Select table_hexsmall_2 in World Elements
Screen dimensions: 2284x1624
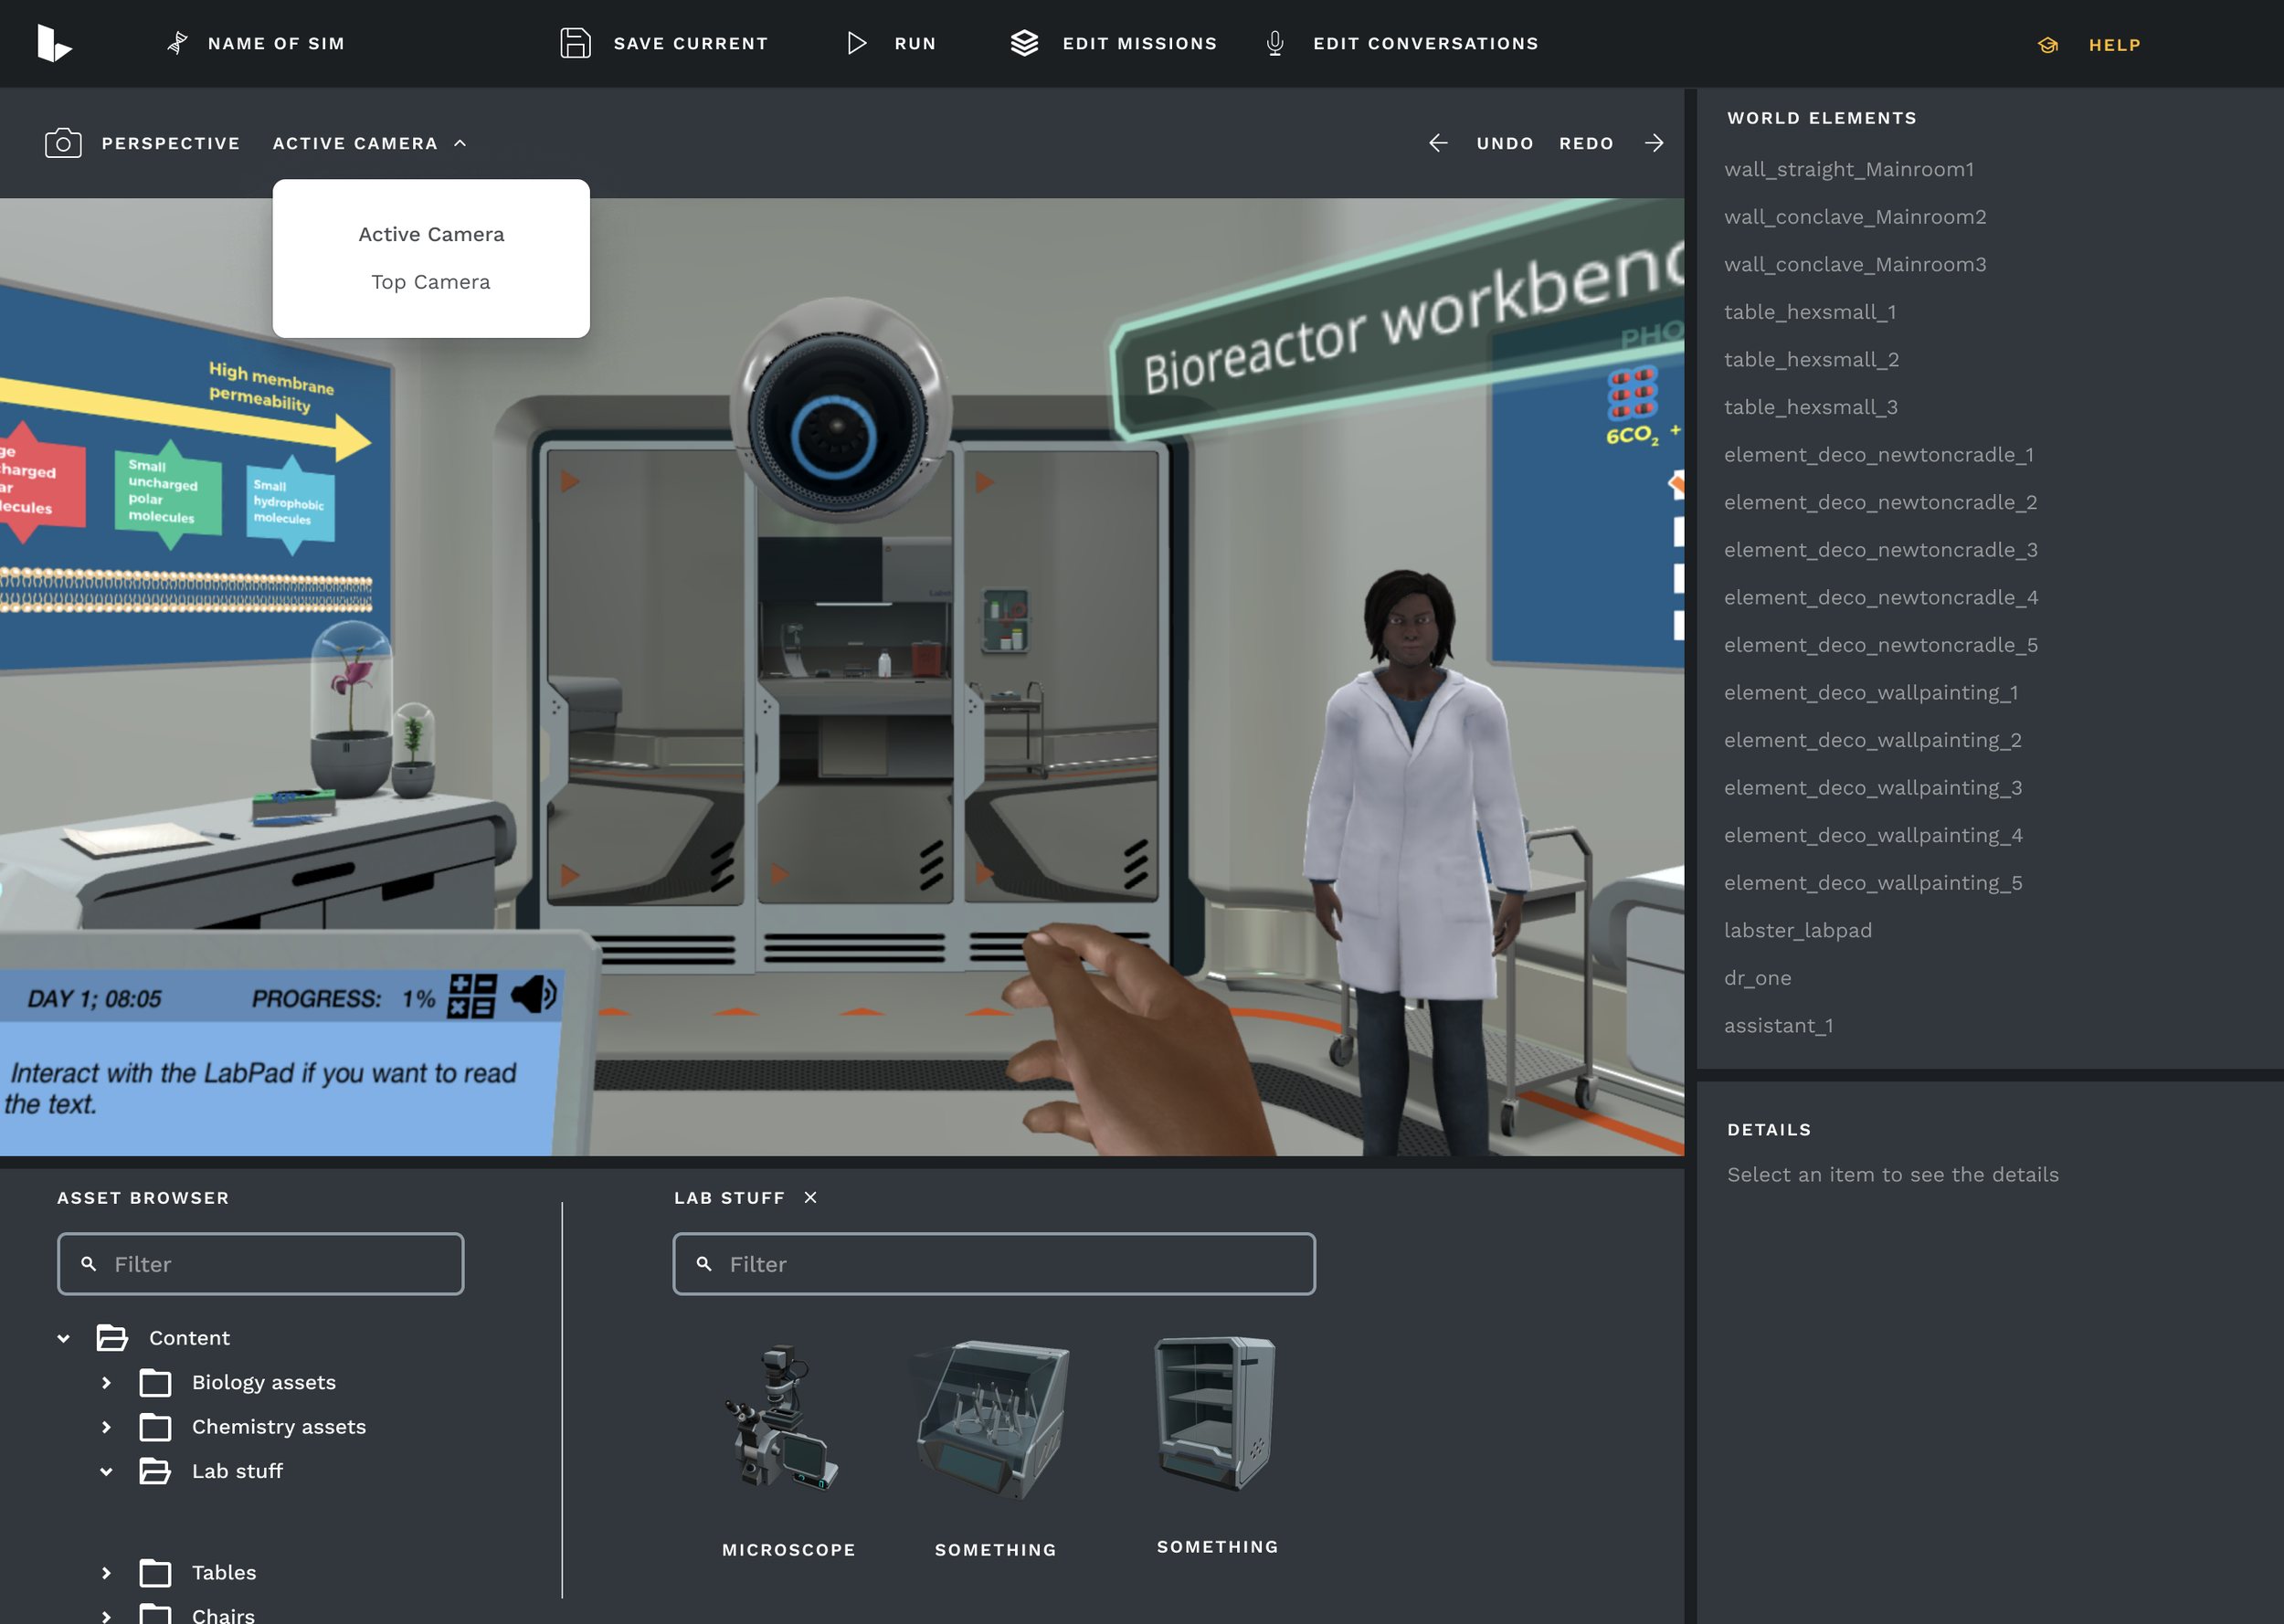pos(1811,359)
